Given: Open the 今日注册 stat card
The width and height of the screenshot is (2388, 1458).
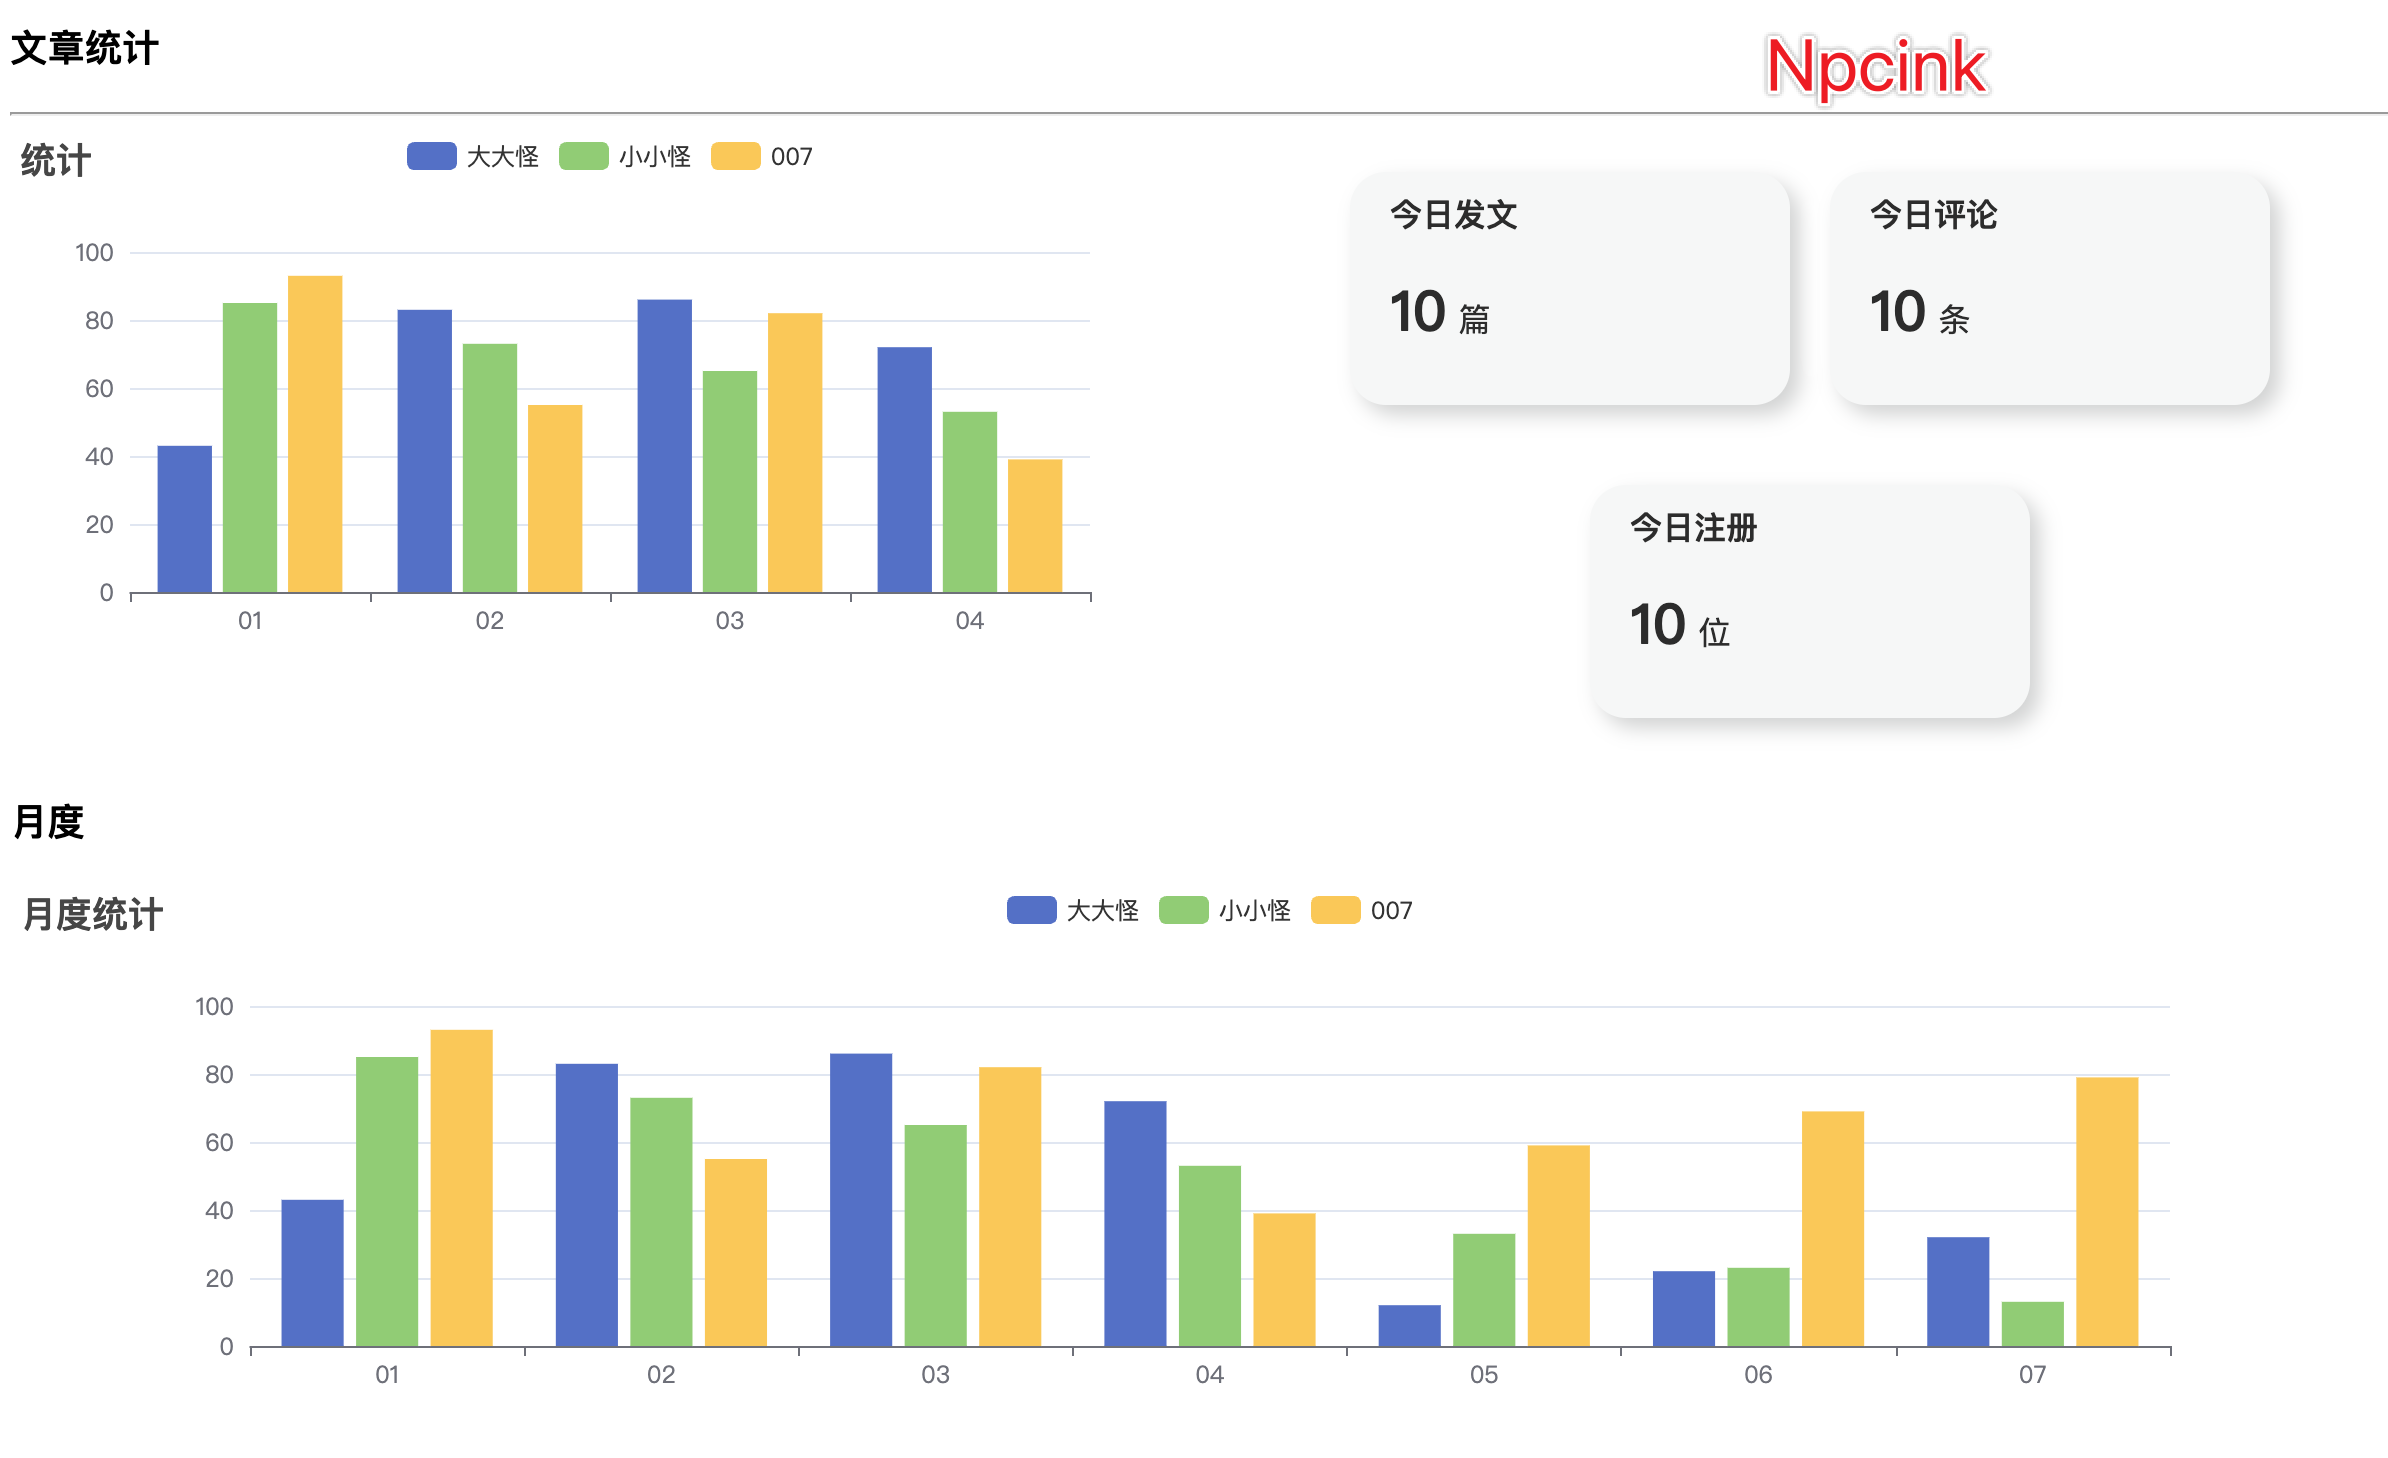Looking at the screenshot, I should [x=1809, y=601].
